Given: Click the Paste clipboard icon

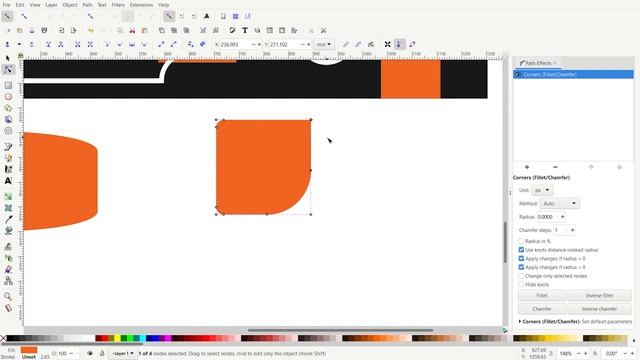Looking at the screenshot, I should pos(144,31).
